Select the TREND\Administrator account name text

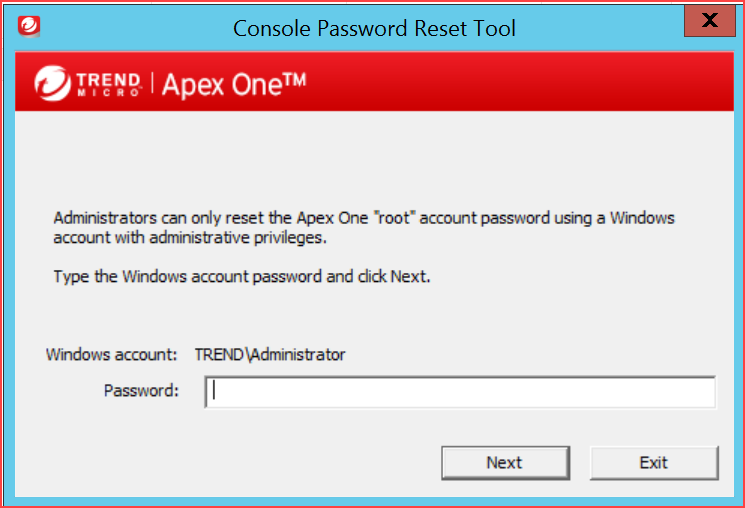270,354
